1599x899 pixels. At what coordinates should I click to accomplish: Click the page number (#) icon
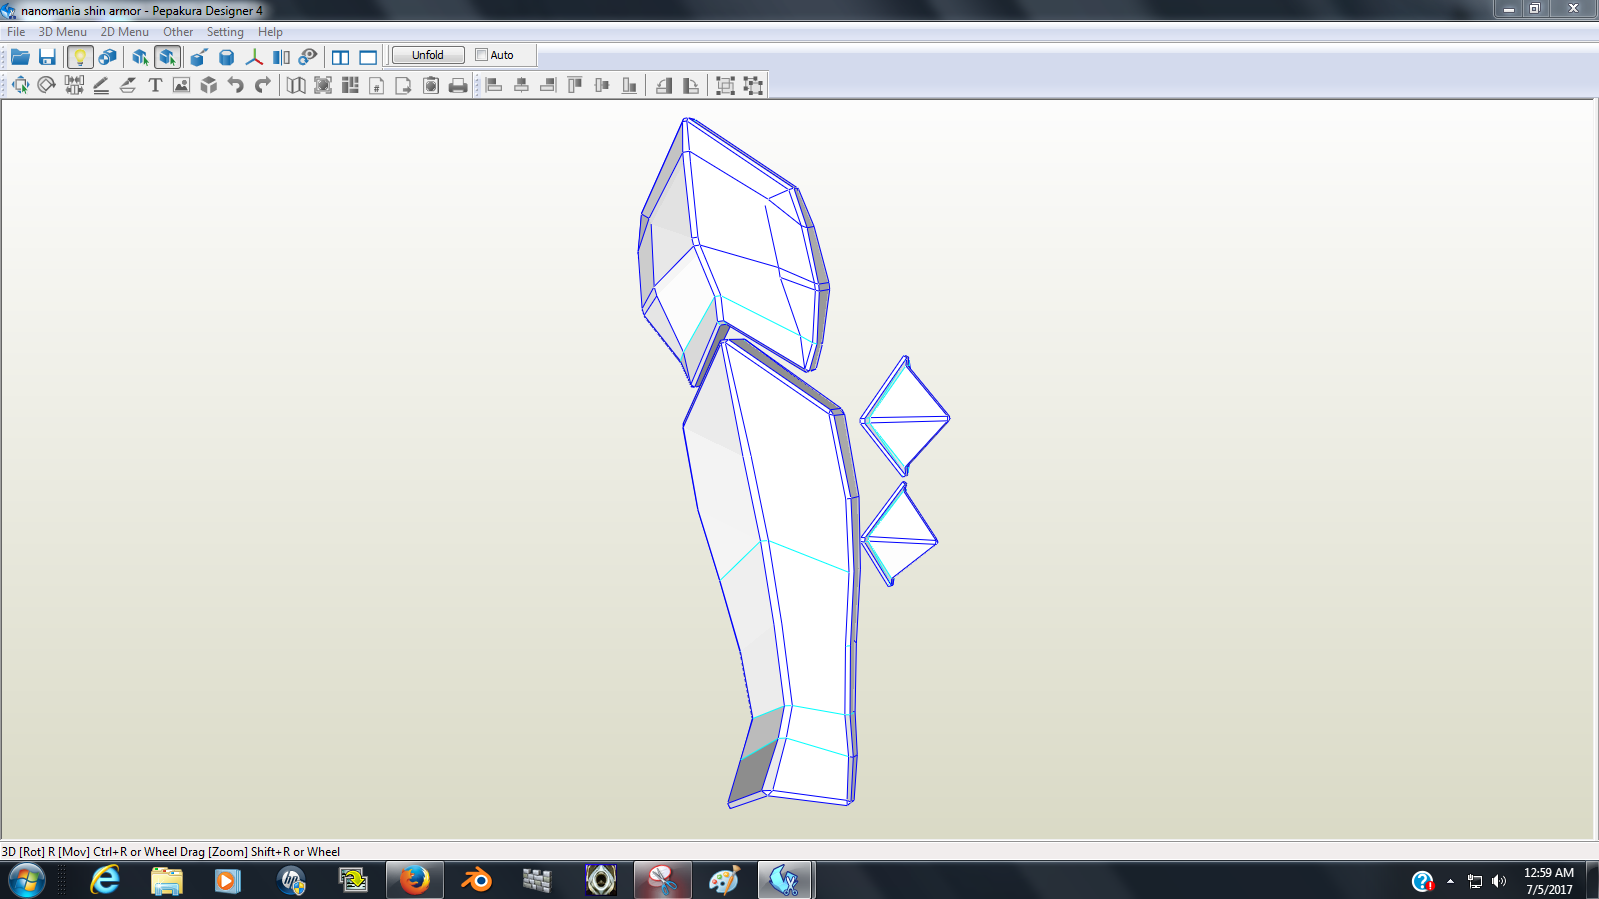pos(377,85)
